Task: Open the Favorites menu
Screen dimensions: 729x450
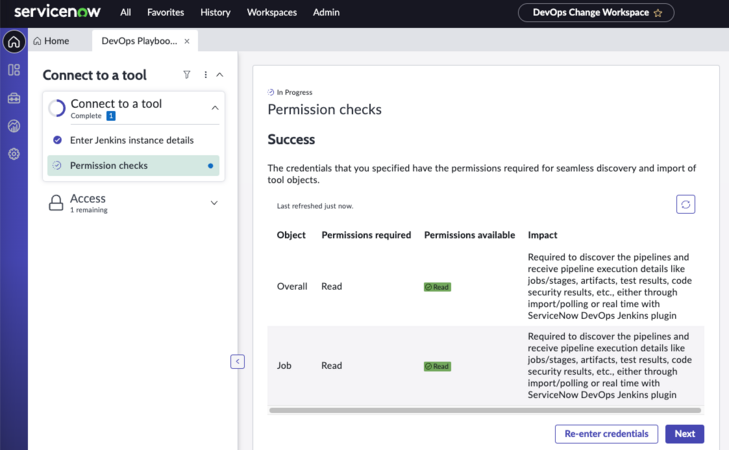Action: (x=166, y=13)
